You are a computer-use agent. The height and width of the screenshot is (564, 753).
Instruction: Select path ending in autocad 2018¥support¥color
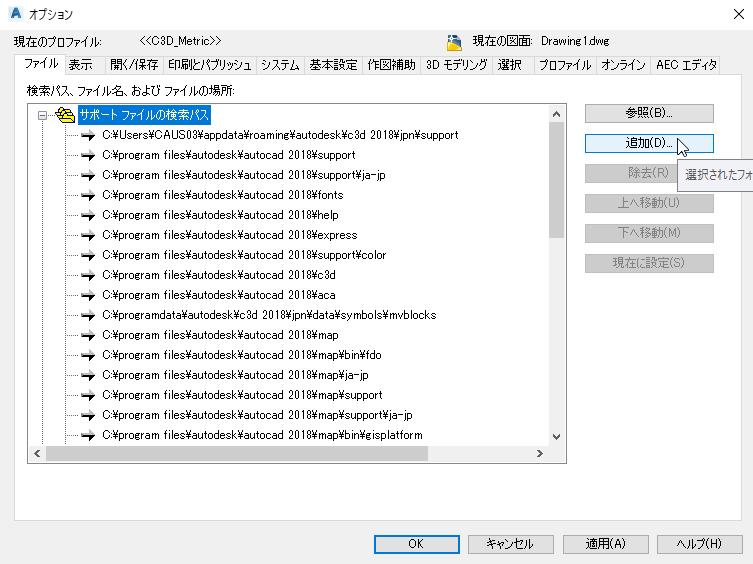244,255
